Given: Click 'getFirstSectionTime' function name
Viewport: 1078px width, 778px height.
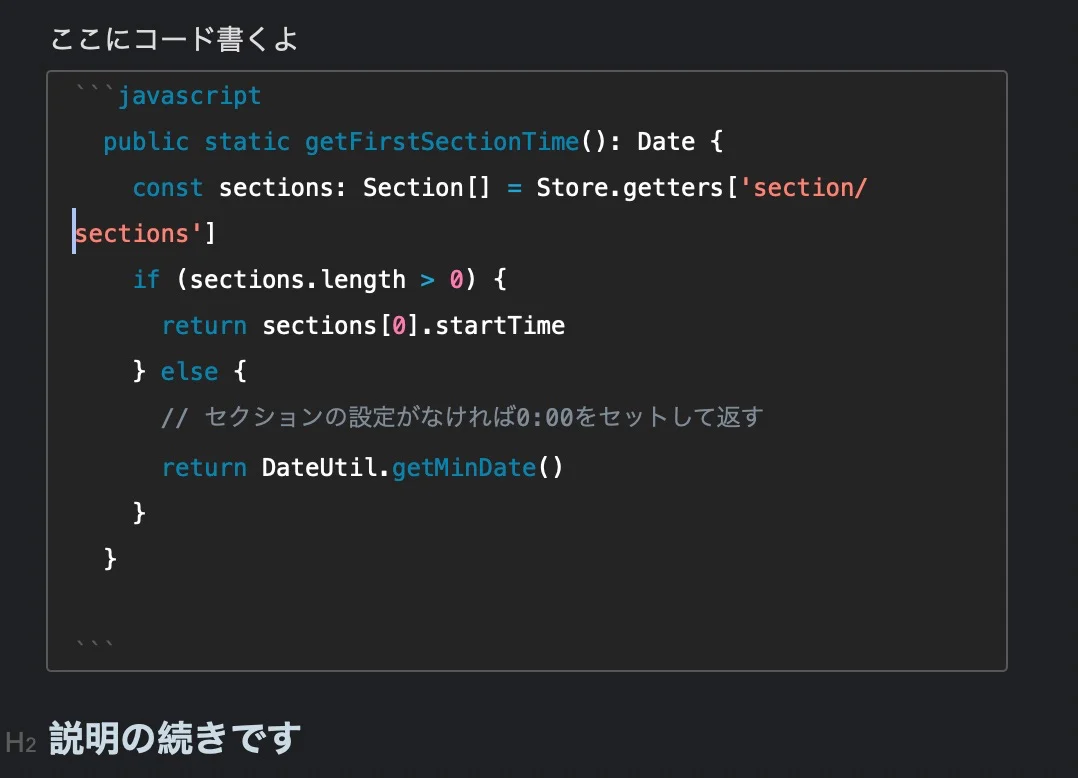Looking at the screenshot, I should [442, 142].
